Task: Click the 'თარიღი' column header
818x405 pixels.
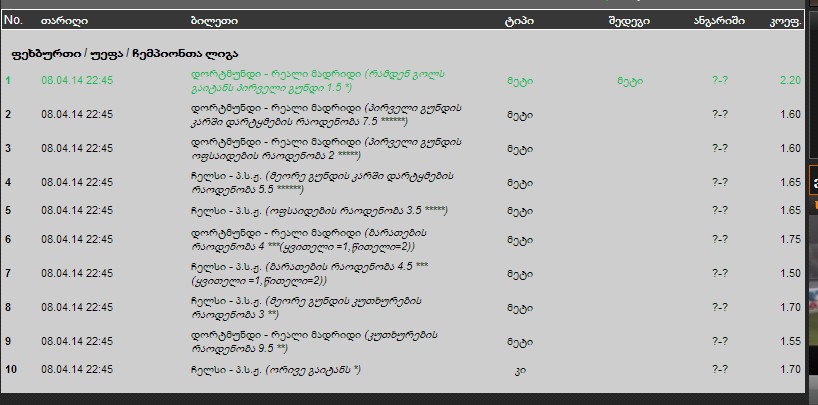Action: click(x=64, y=21)
